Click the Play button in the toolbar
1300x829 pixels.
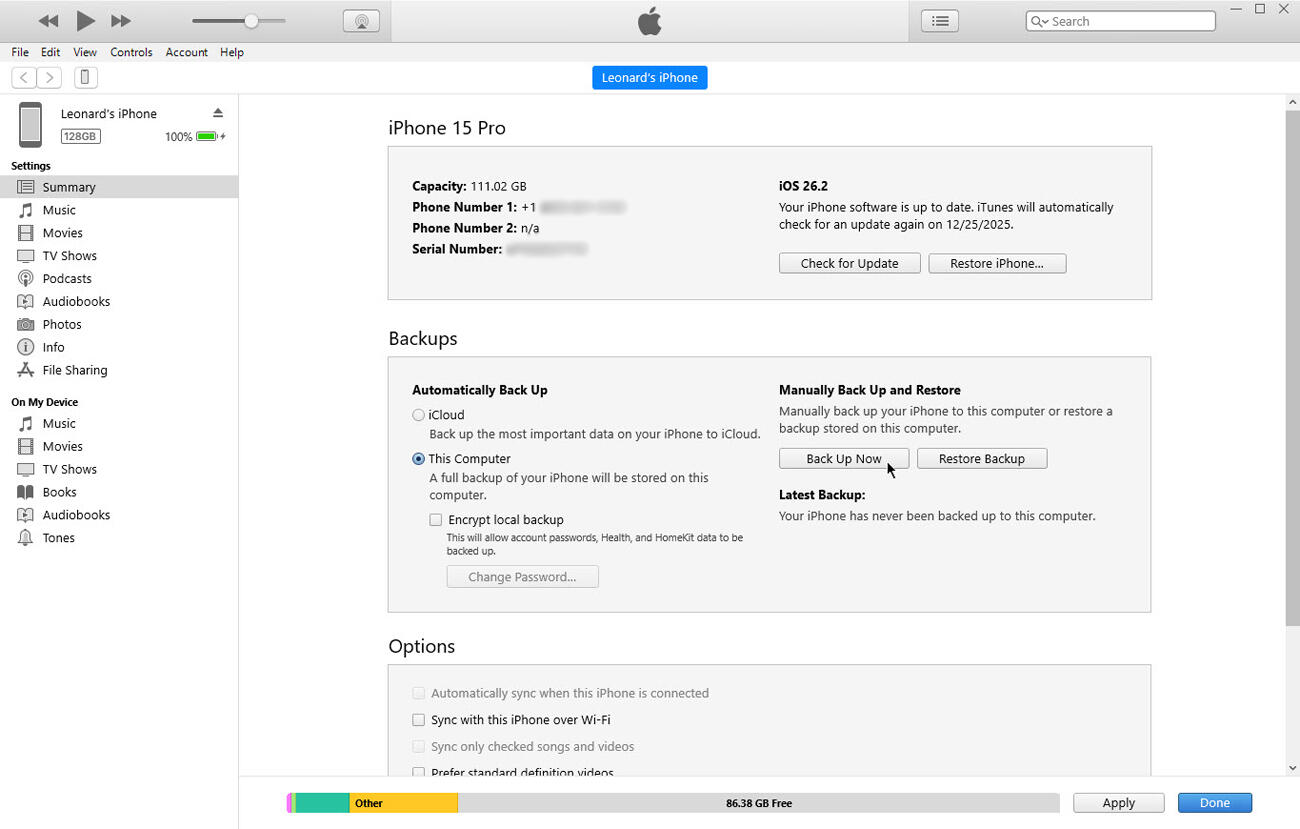tap(85, 21)
